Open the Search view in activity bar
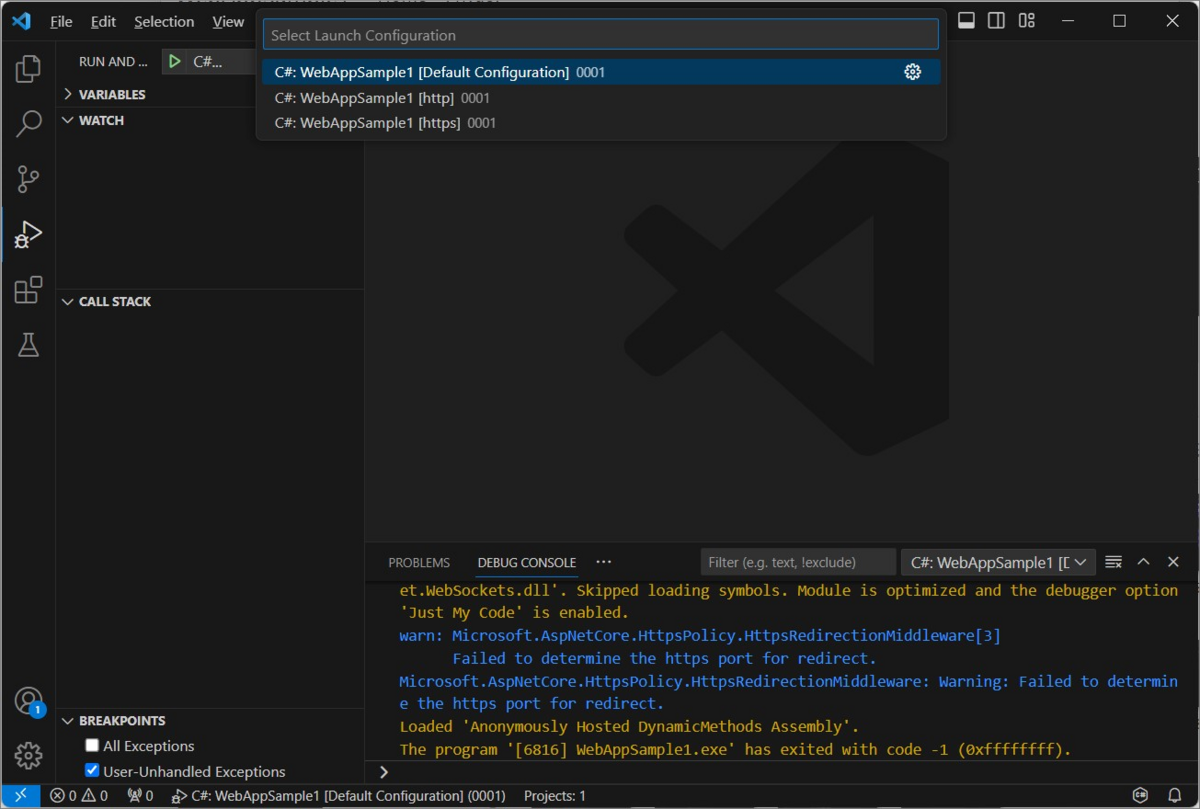The height and width of the screenshot is (809, 1200). (x=28, y=124)
